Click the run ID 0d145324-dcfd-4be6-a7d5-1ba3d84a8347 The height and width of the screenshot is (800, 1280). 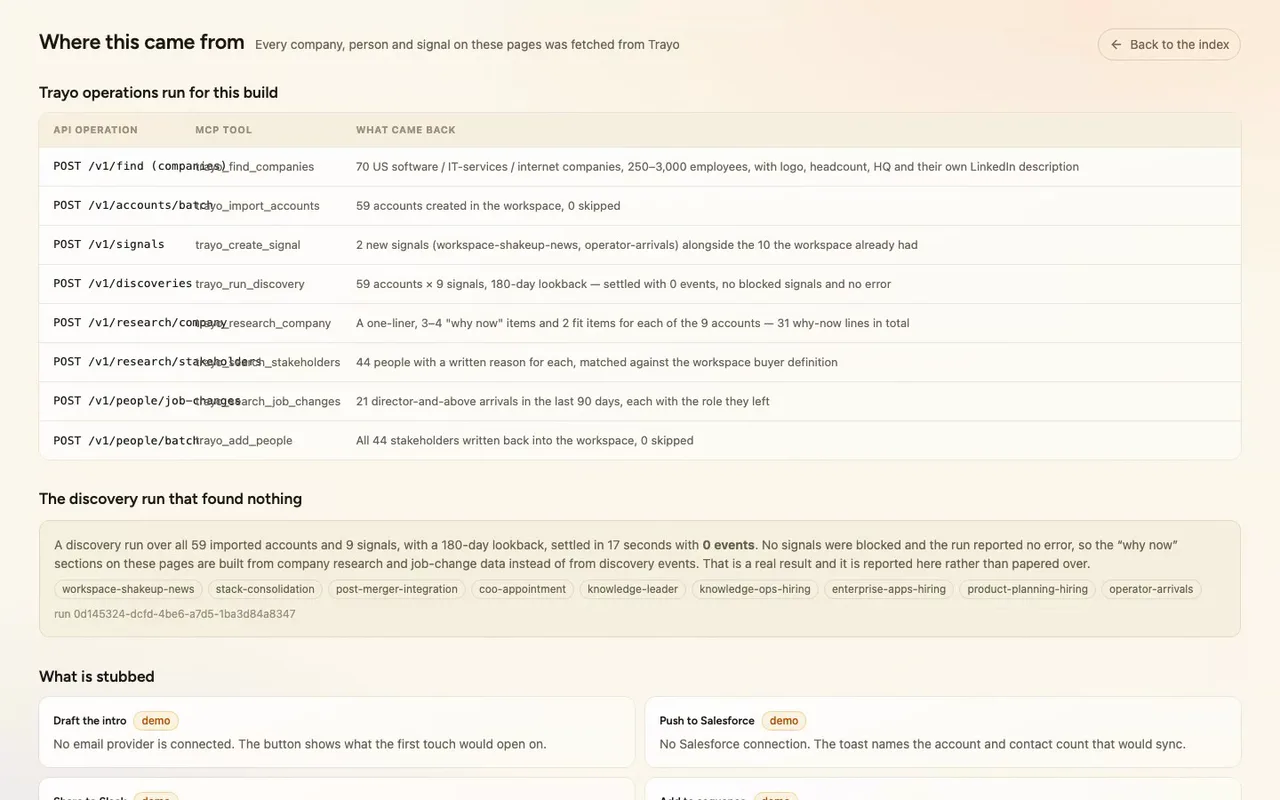[175, 614]
